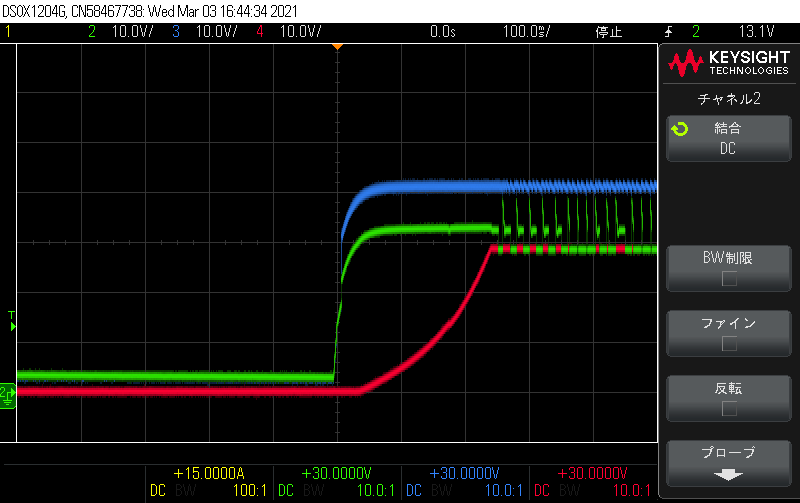Click the チャネル2 menu title
Screen dimensions: 800x503
point(729,98)
